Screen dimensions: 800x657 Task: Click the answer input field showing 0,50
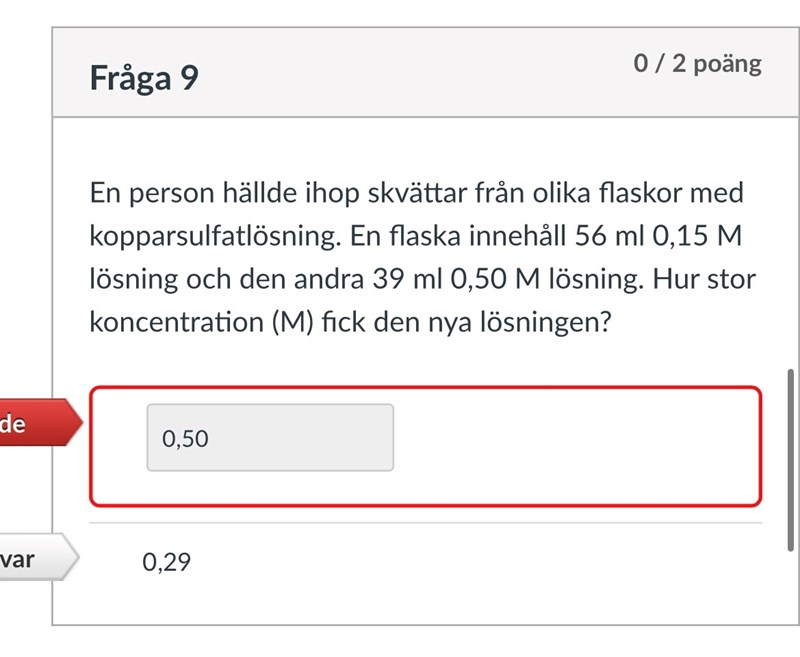pyautogui.click(x=270, y=437)
